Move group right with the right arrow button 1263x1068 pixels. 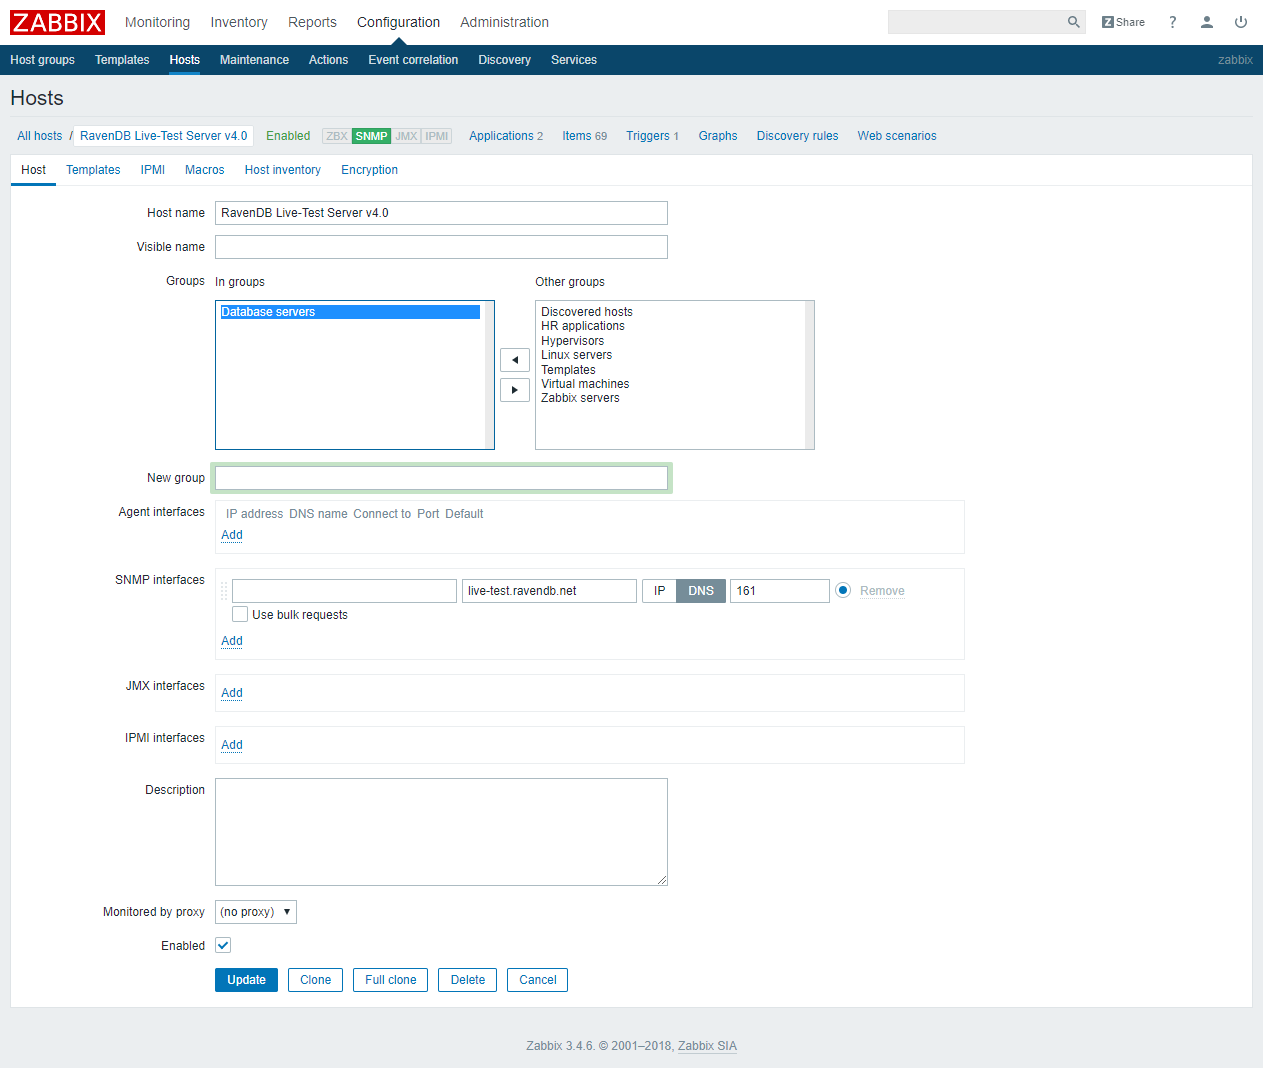pos(515,390)
